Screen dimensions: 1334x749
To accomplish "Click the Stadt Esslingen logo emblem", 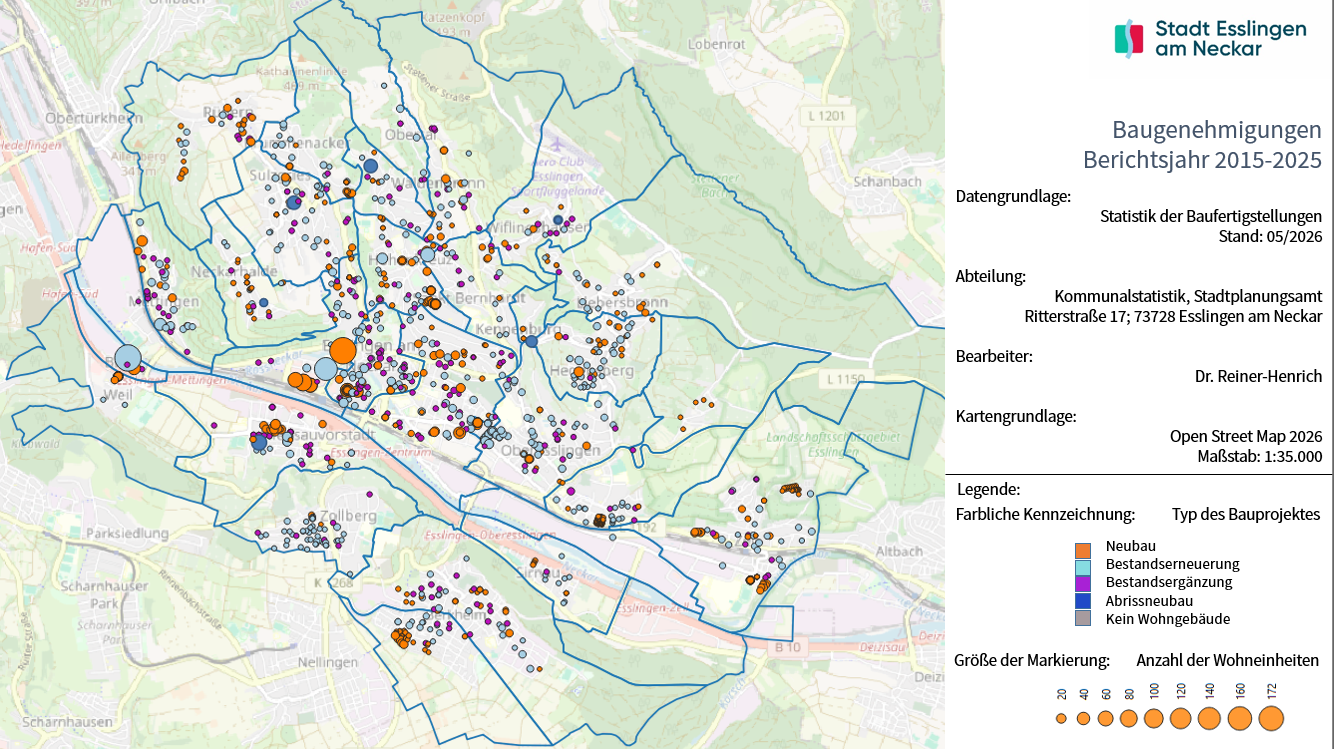I will (x=1129, y=38).
